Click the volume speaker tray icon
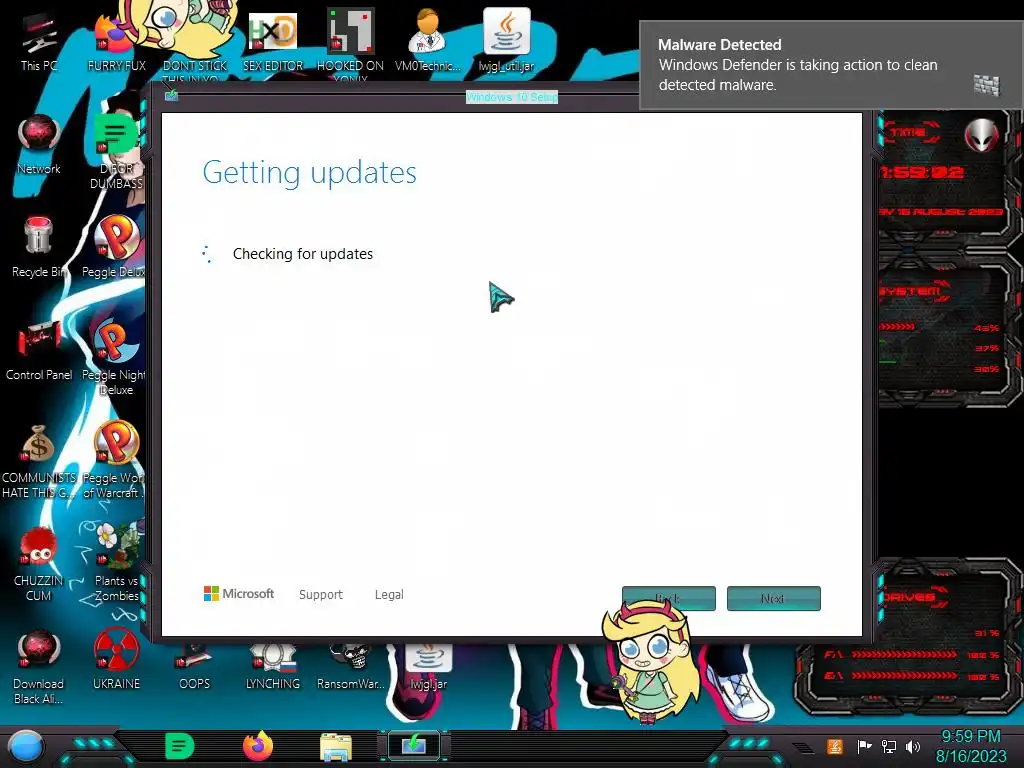 click(x=913, y=746)
